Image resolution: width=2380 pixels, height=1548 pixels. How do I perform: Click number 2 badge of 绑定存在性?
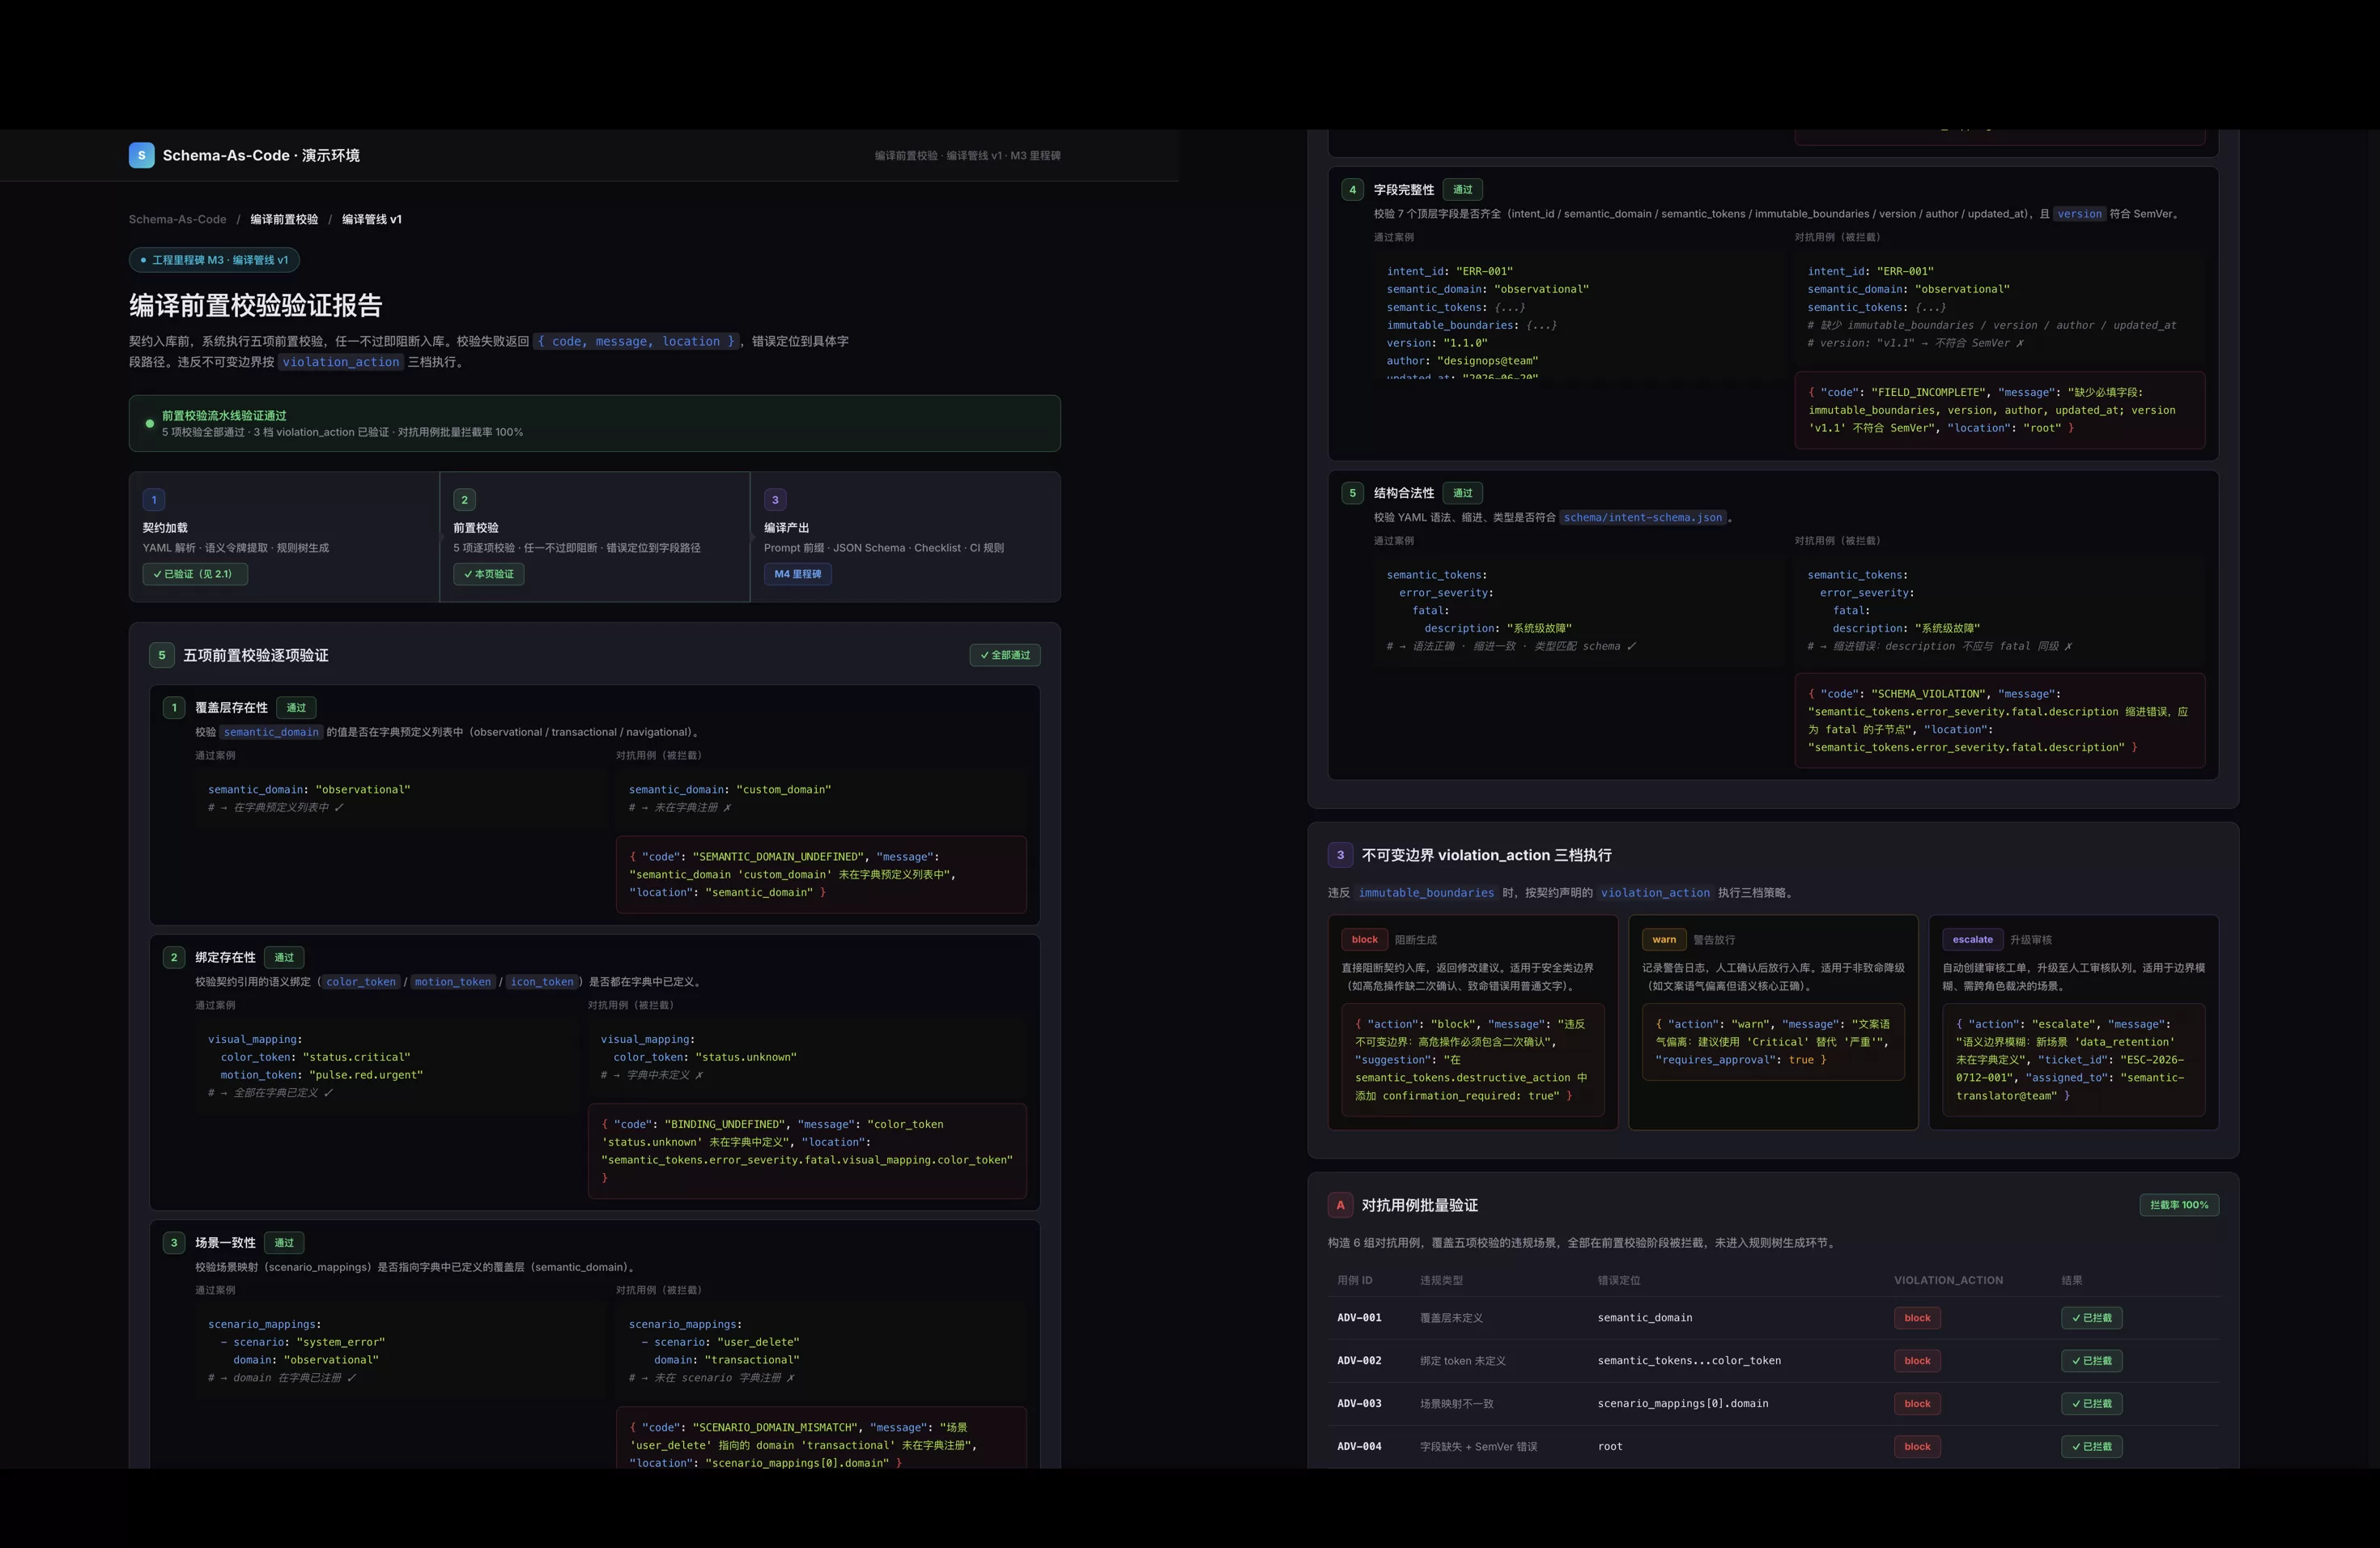tap(174, 957)
